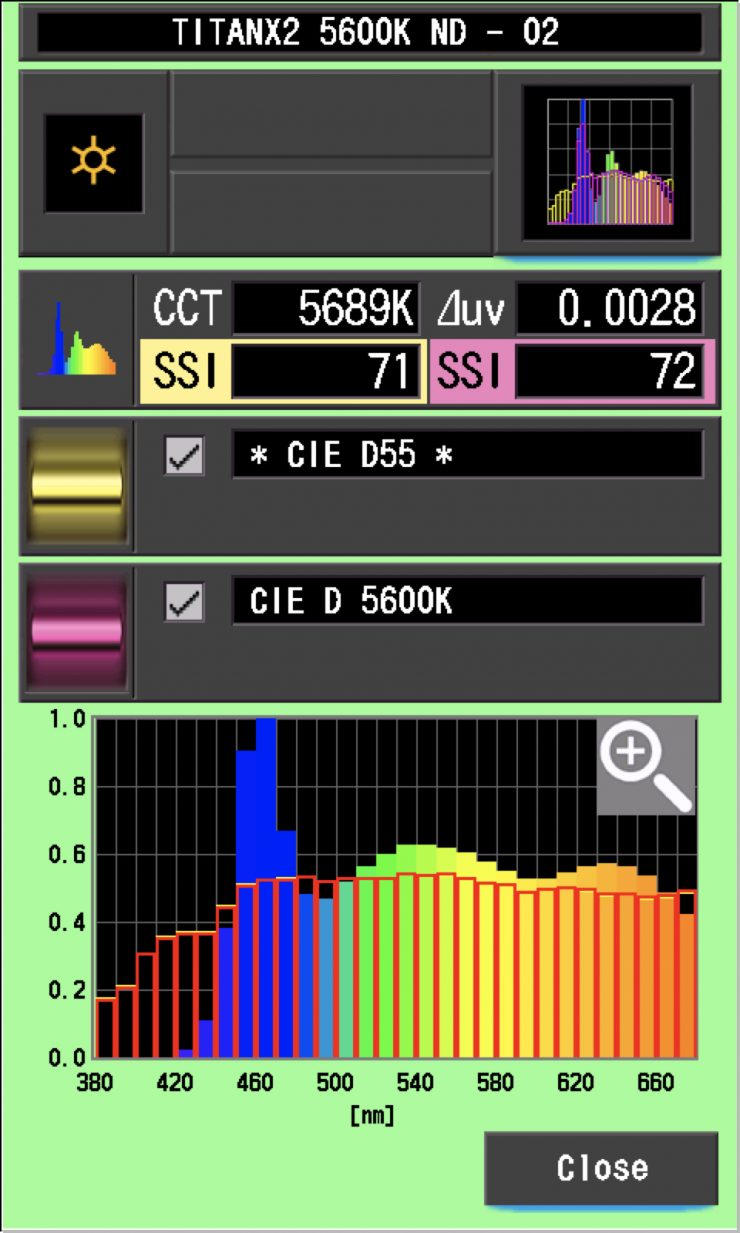Tap the Δuv value 0.0028

pos(609,310)
